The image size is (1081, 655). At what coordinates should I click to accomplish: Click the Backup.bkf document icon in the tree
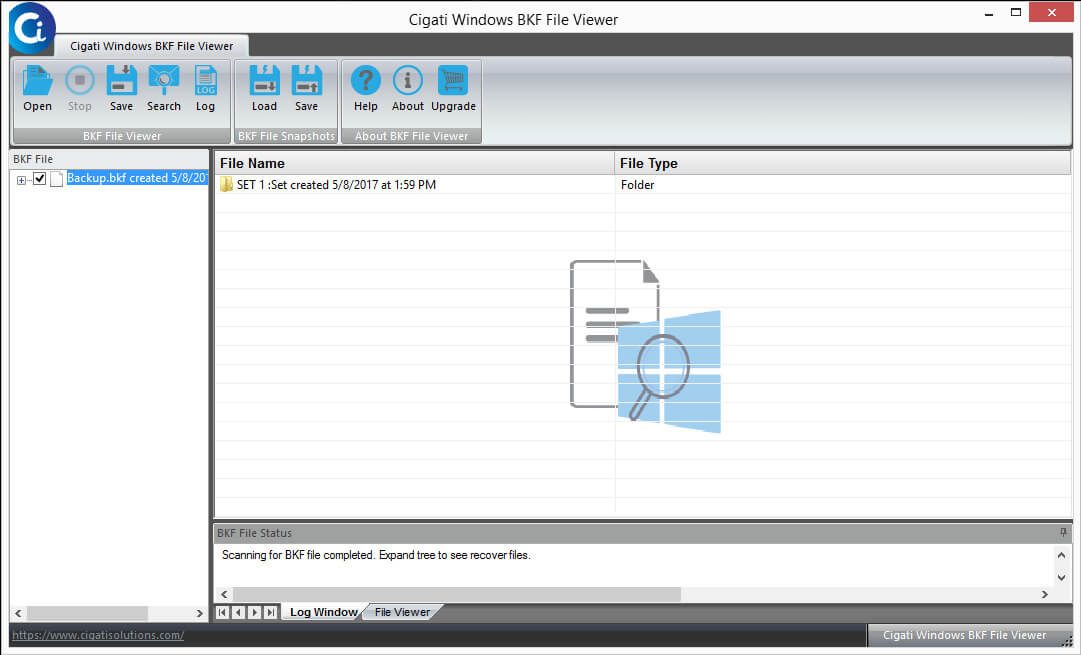tap(57, 179)
